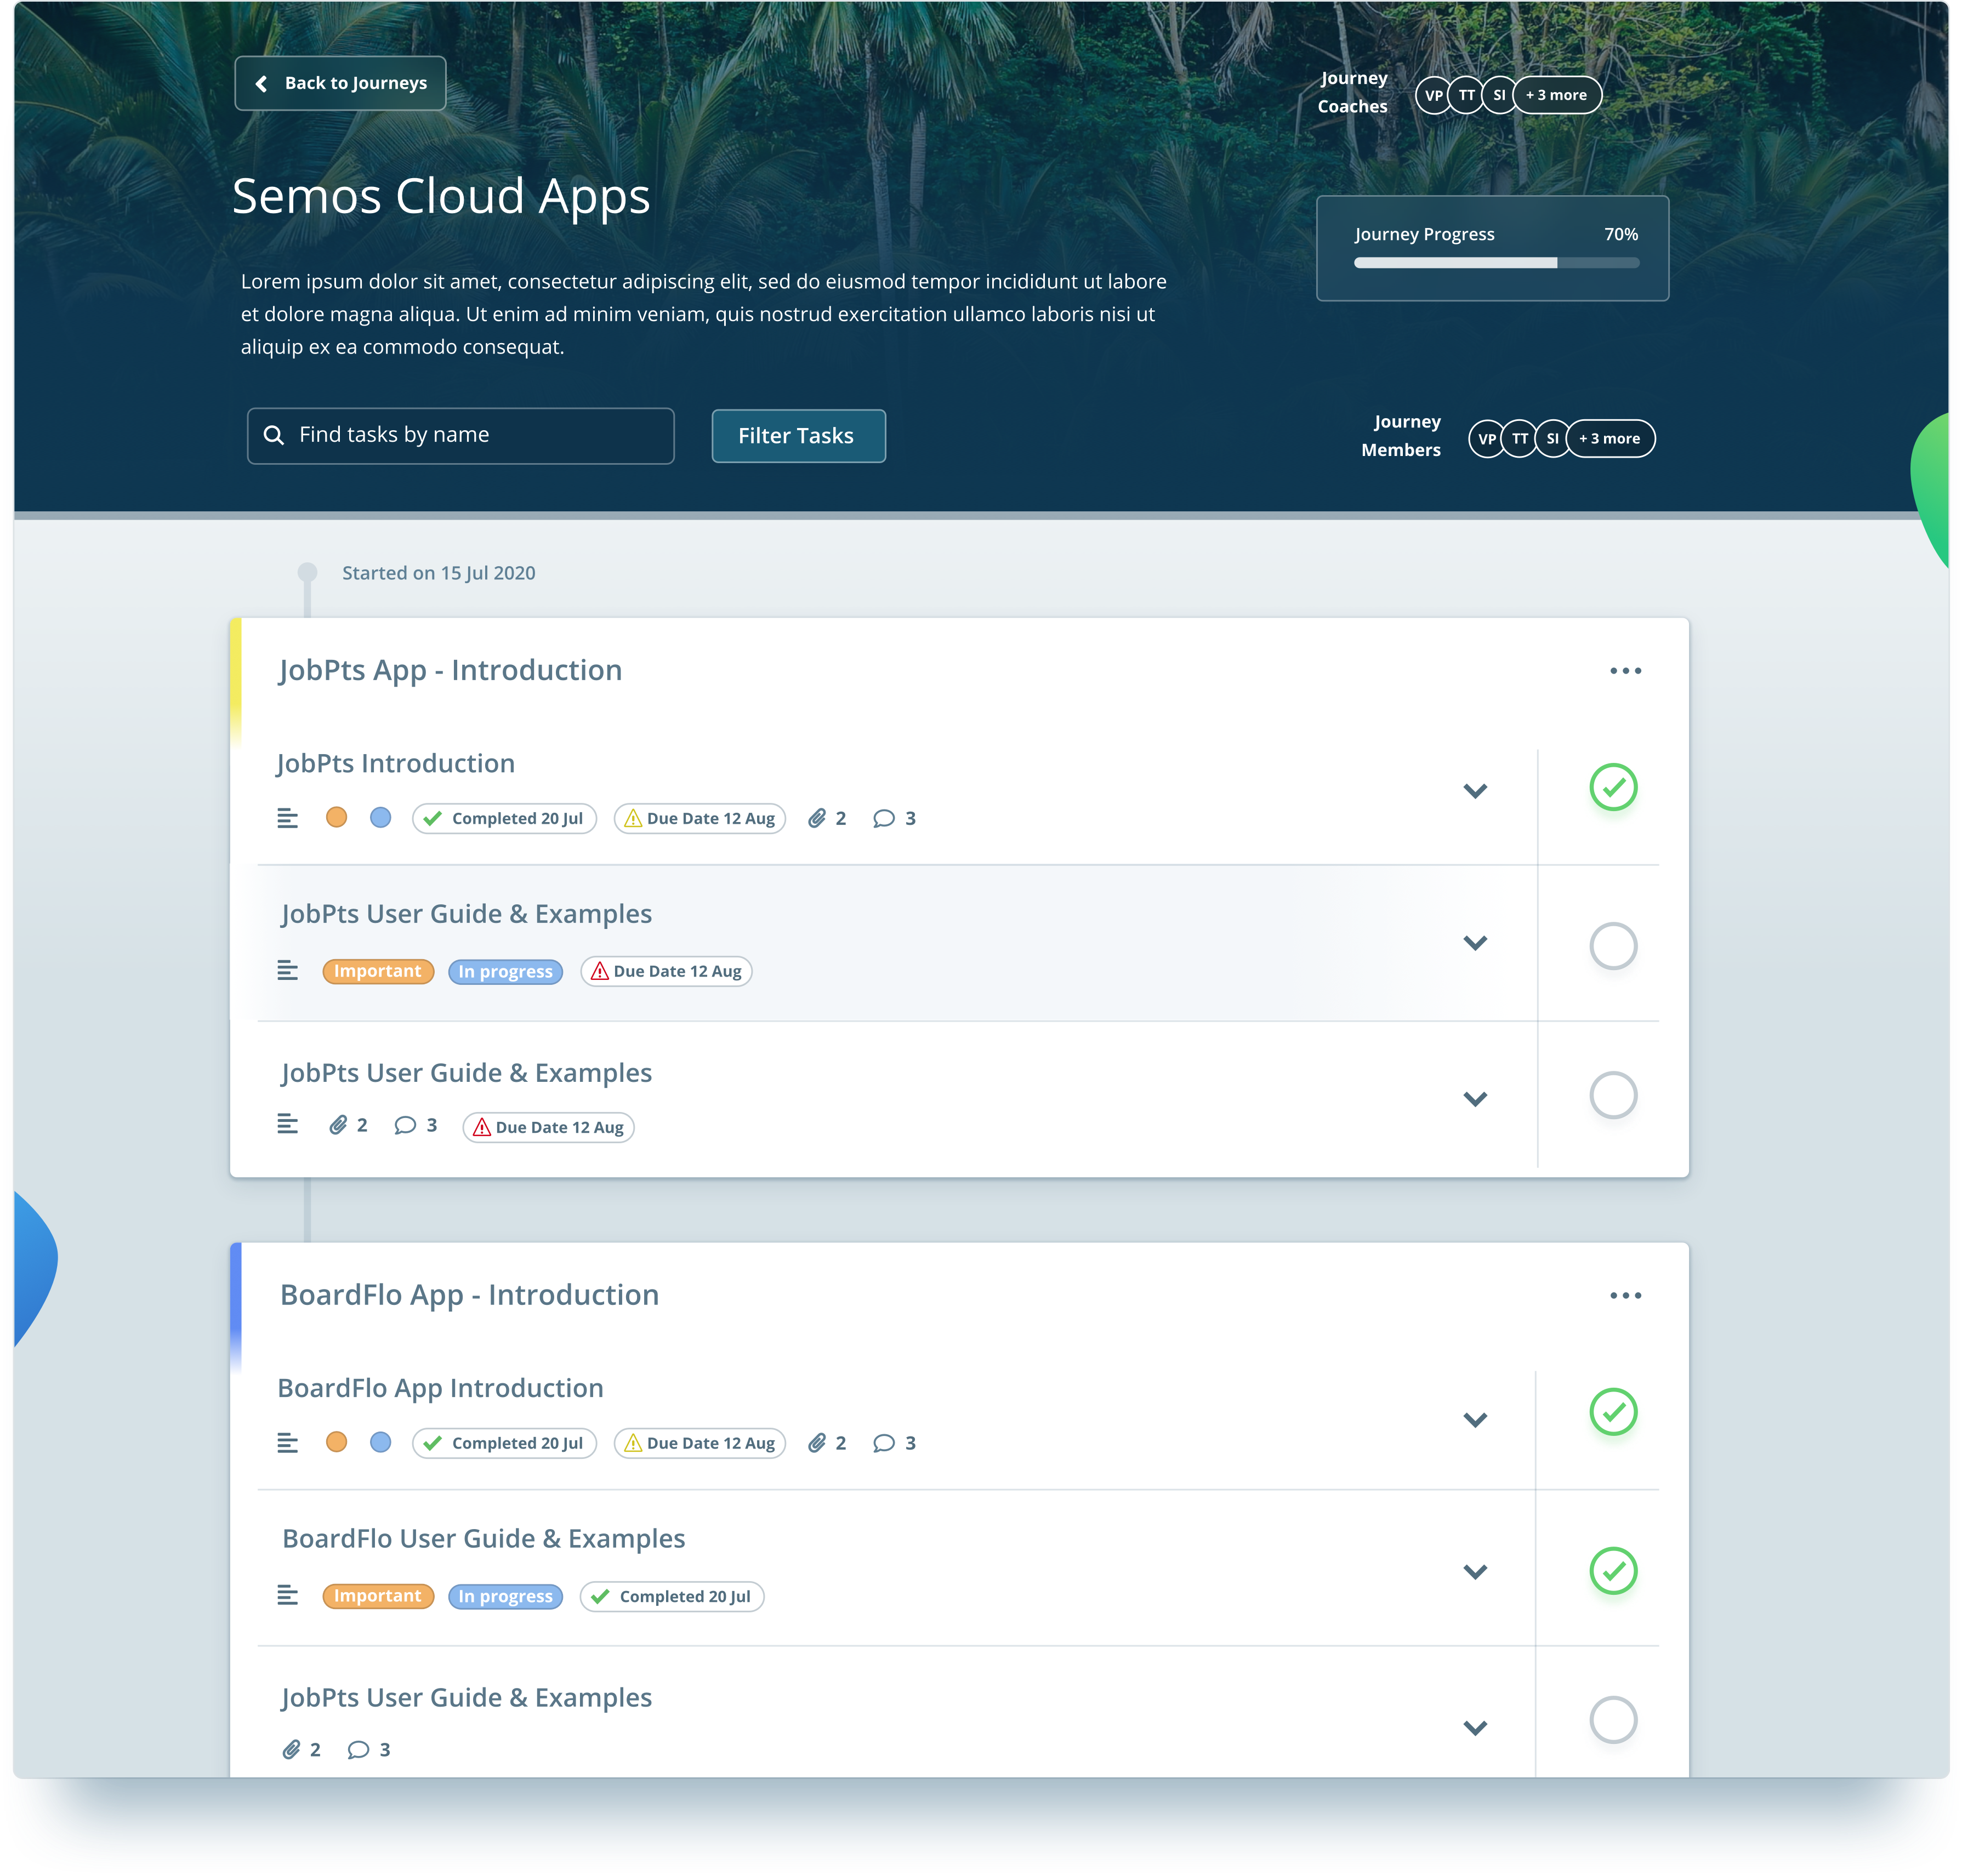The height and width of the screenshot is (1876, 1962).
Task: Click the Started on 15 Jul 2020 timeline marker
Action: (307, 572)
